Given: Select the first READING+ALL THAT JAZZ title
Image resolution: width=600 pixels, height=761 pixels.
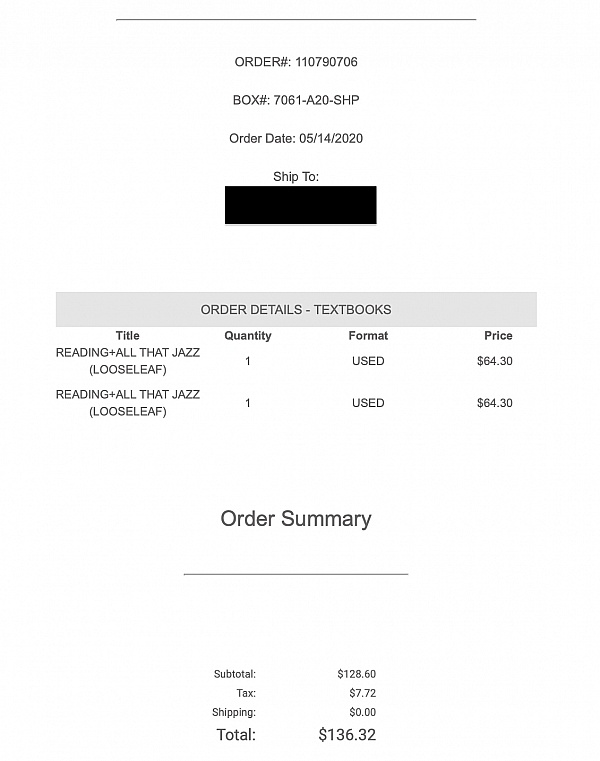Looking at the screenshot, I should point(128,361).
